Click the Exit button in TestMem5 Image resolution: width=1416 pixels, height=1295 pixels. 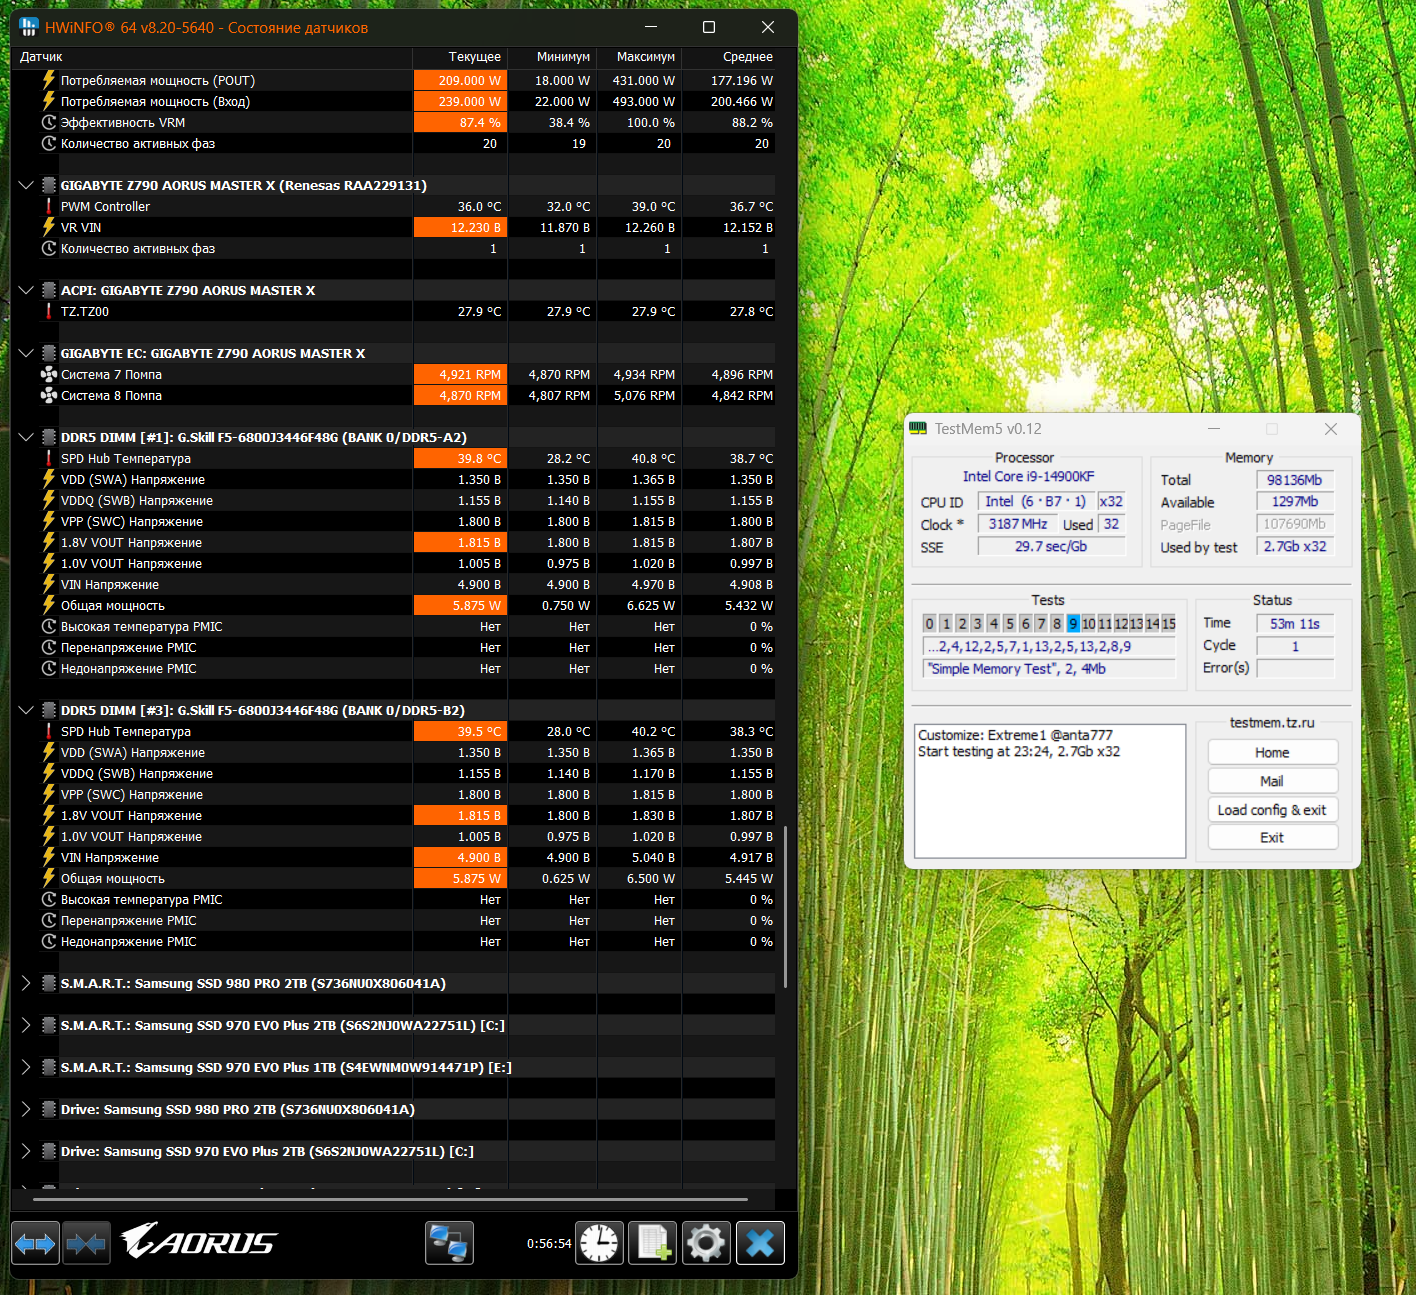click(x=1272, y=837)
